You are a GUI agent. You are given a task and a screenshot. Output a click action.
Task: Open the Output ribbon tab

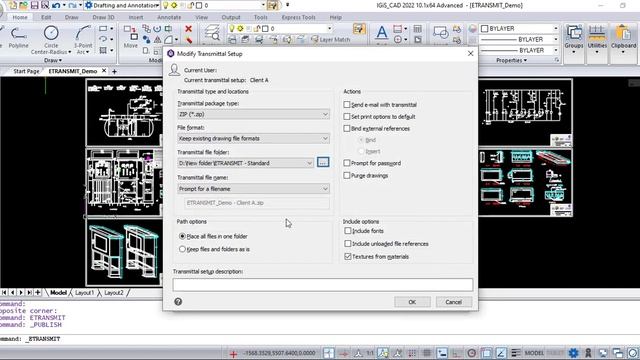coord(231,17)
